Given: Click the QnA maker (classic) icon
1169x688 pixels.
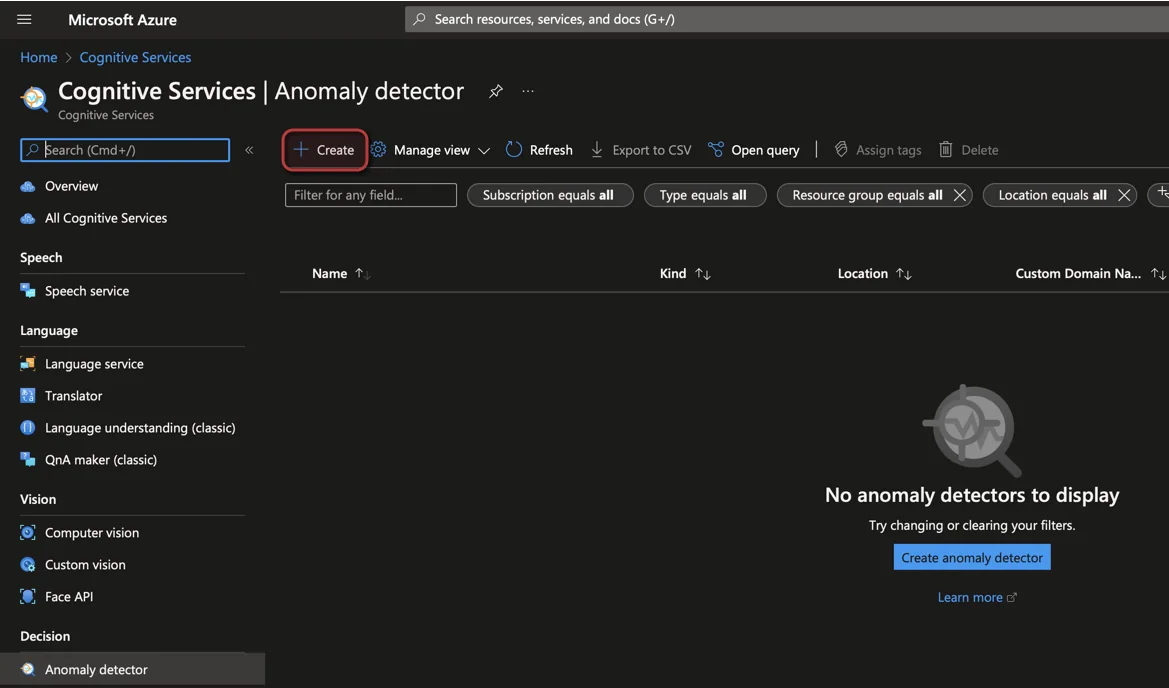Looking at the screenshot, I should point(28,459).
